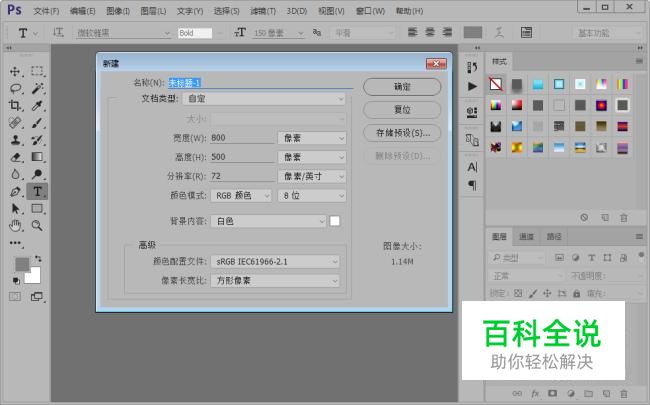Select the Eraser tool
Screen dimensions: 650x405
tap(15, 157)
